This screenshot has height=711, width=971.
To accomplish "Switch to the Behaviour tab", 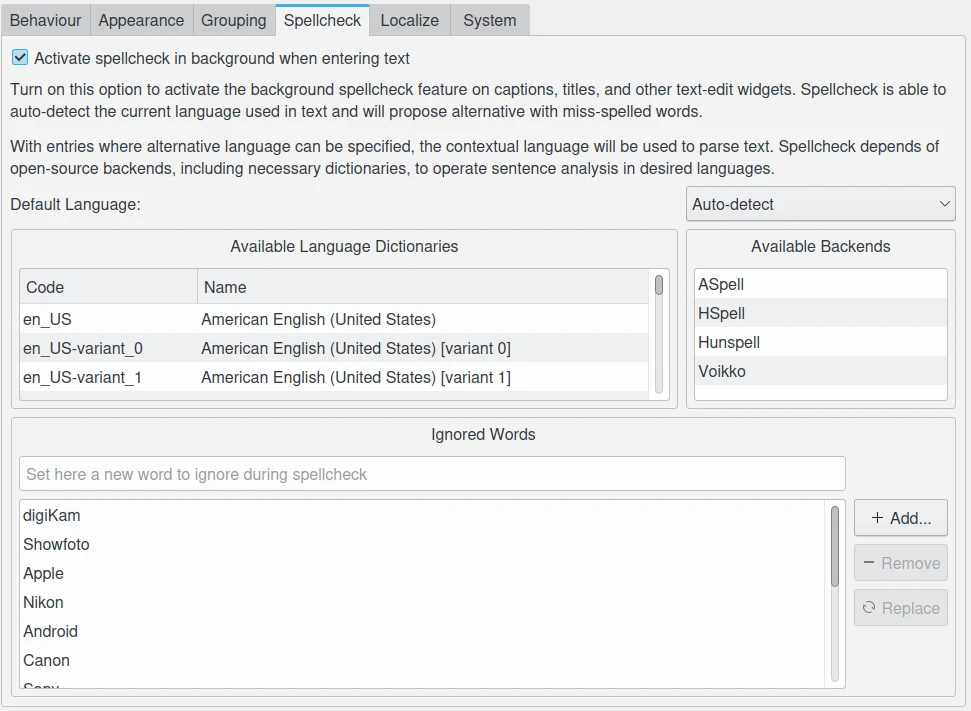I will tap(45, 20).
